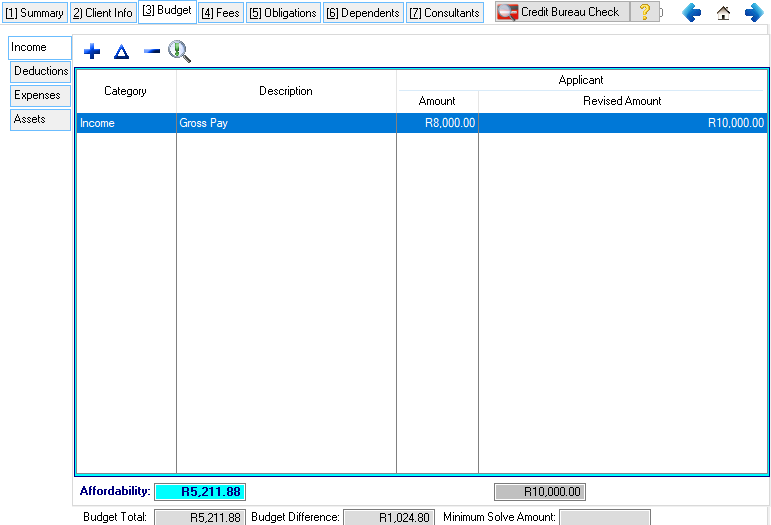Select the Deductions side tab

[41, 71]
